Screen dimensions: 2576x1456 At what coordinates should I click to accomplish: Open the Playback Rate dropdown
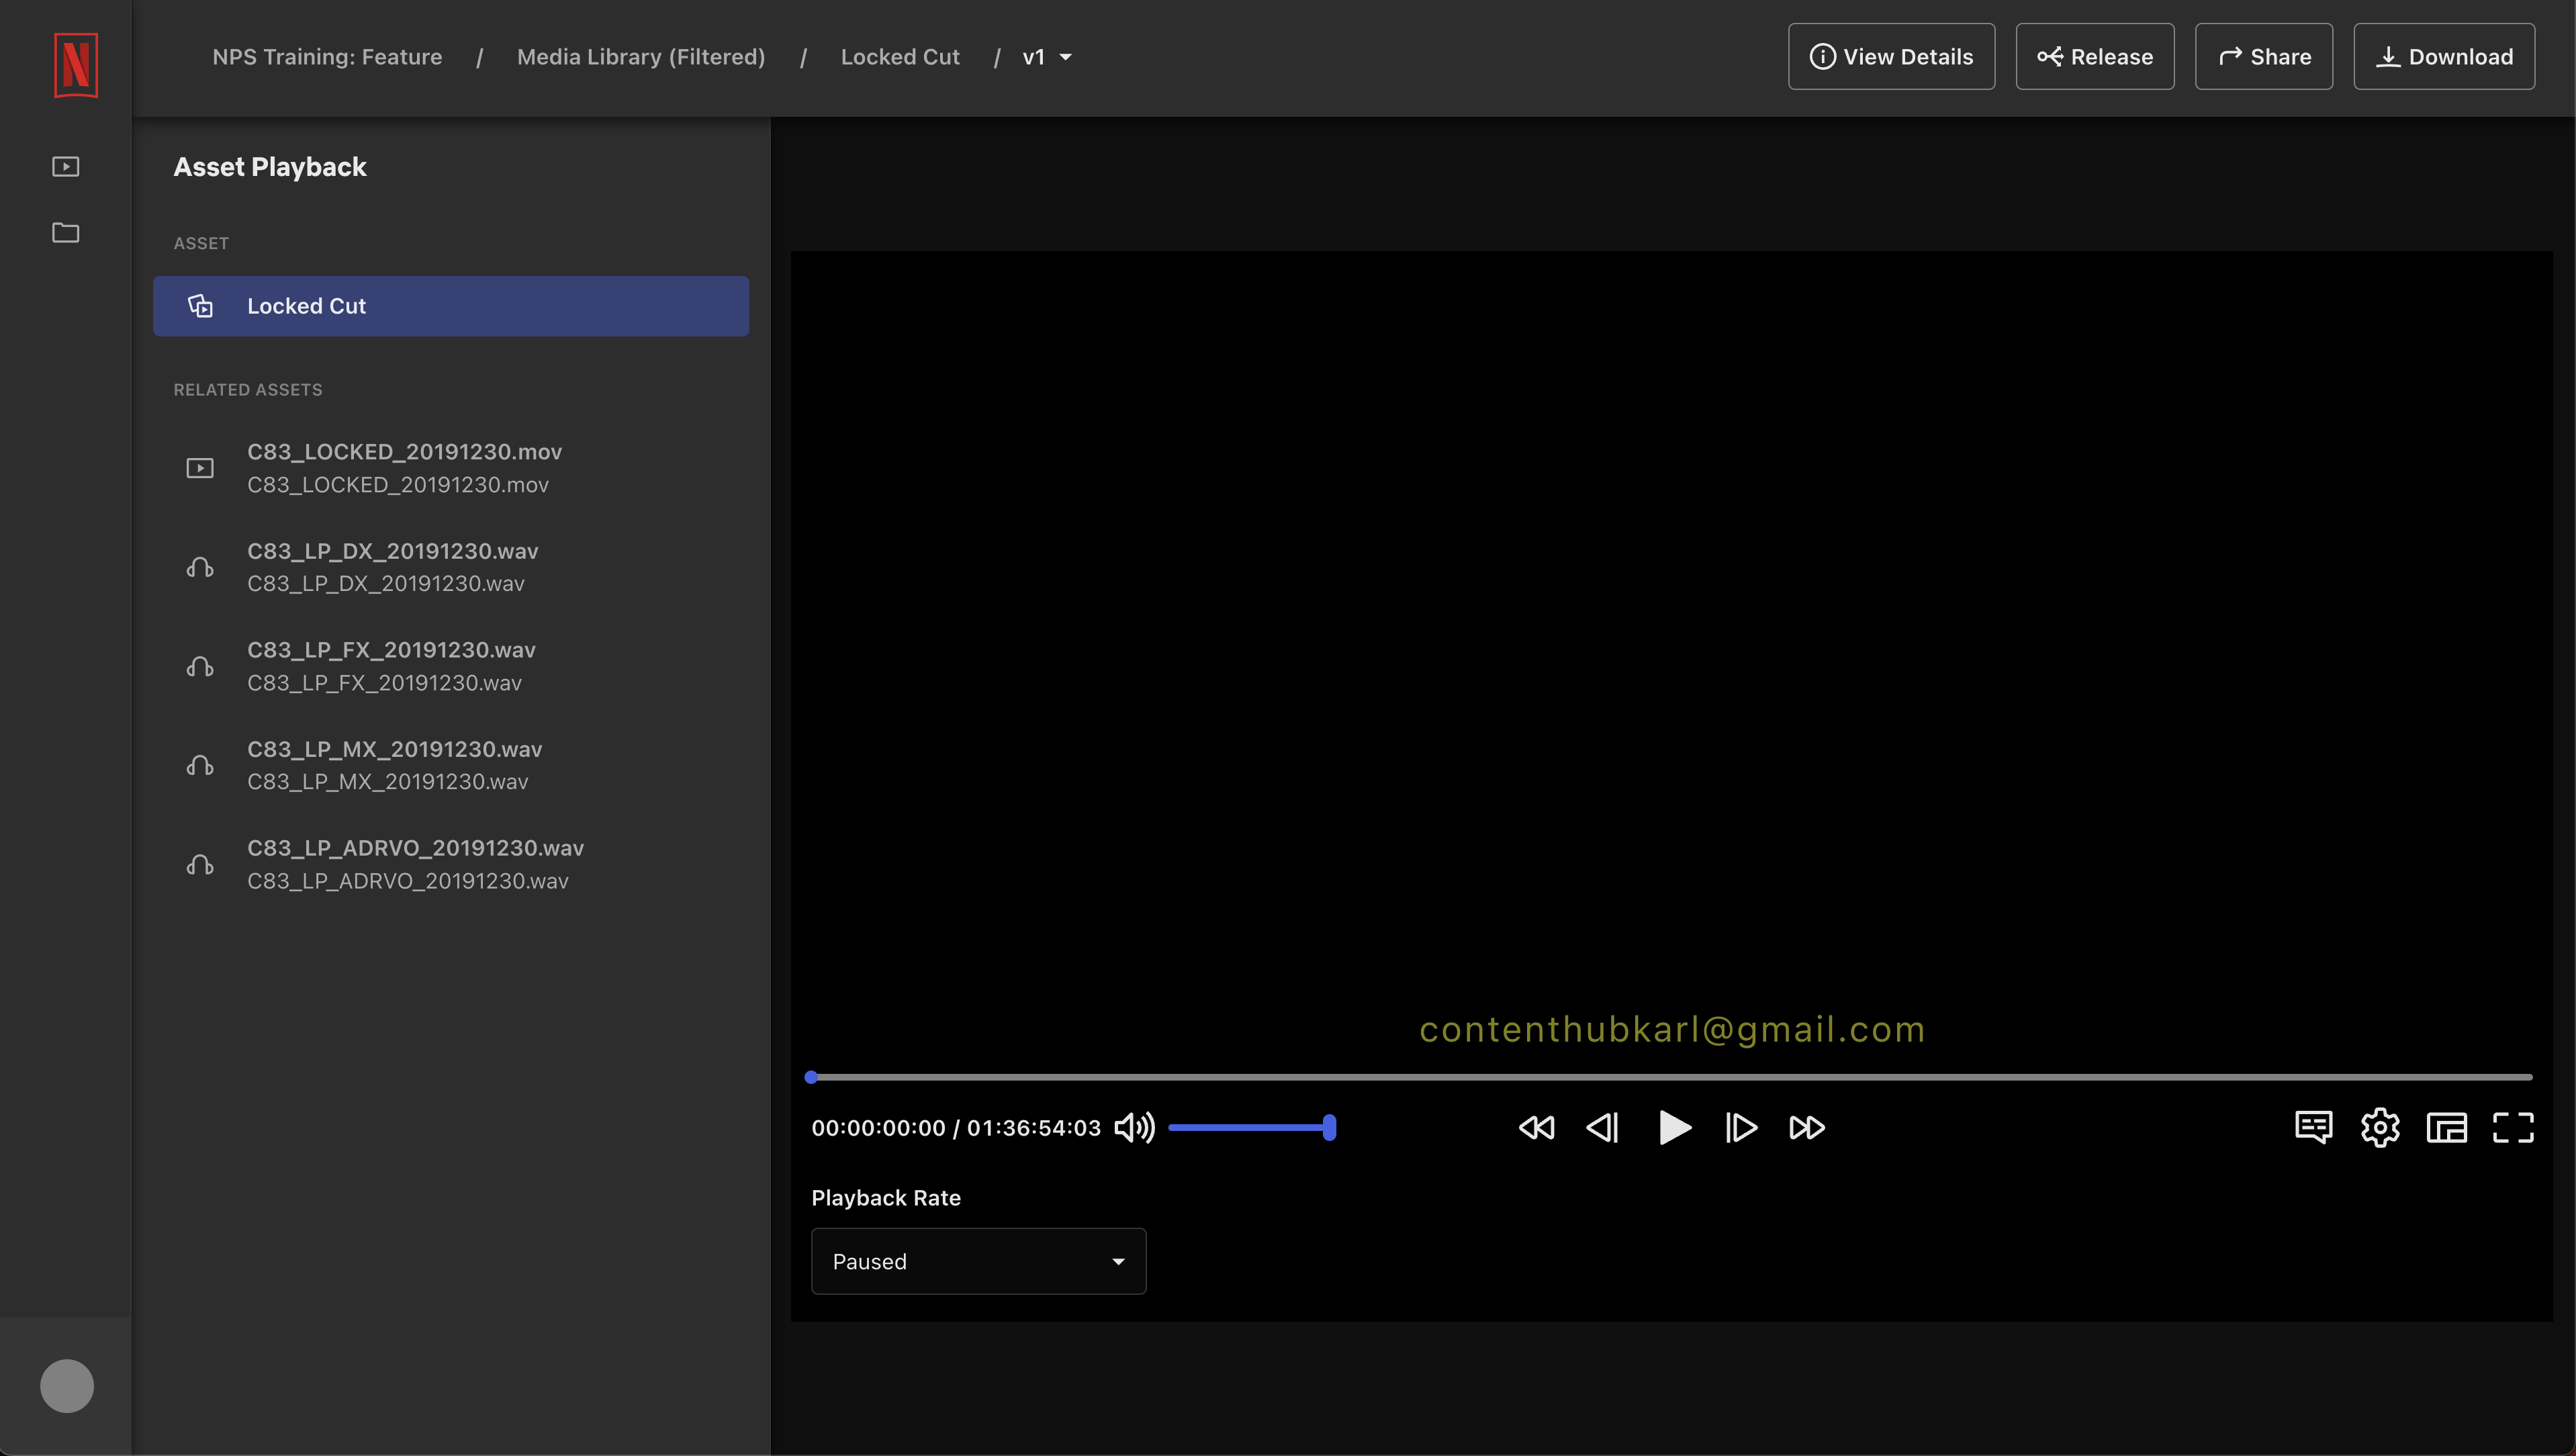click(x=978, y=1261)
